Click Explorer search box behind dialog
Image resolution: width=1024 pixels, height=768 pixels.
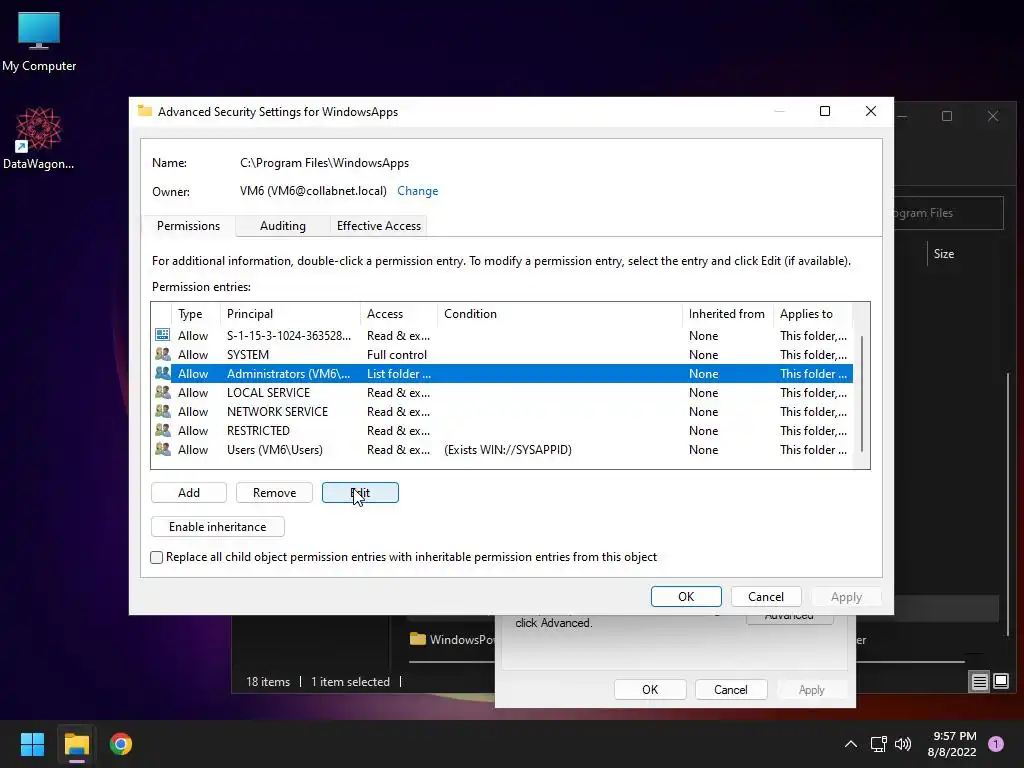[x=948, y=213]
